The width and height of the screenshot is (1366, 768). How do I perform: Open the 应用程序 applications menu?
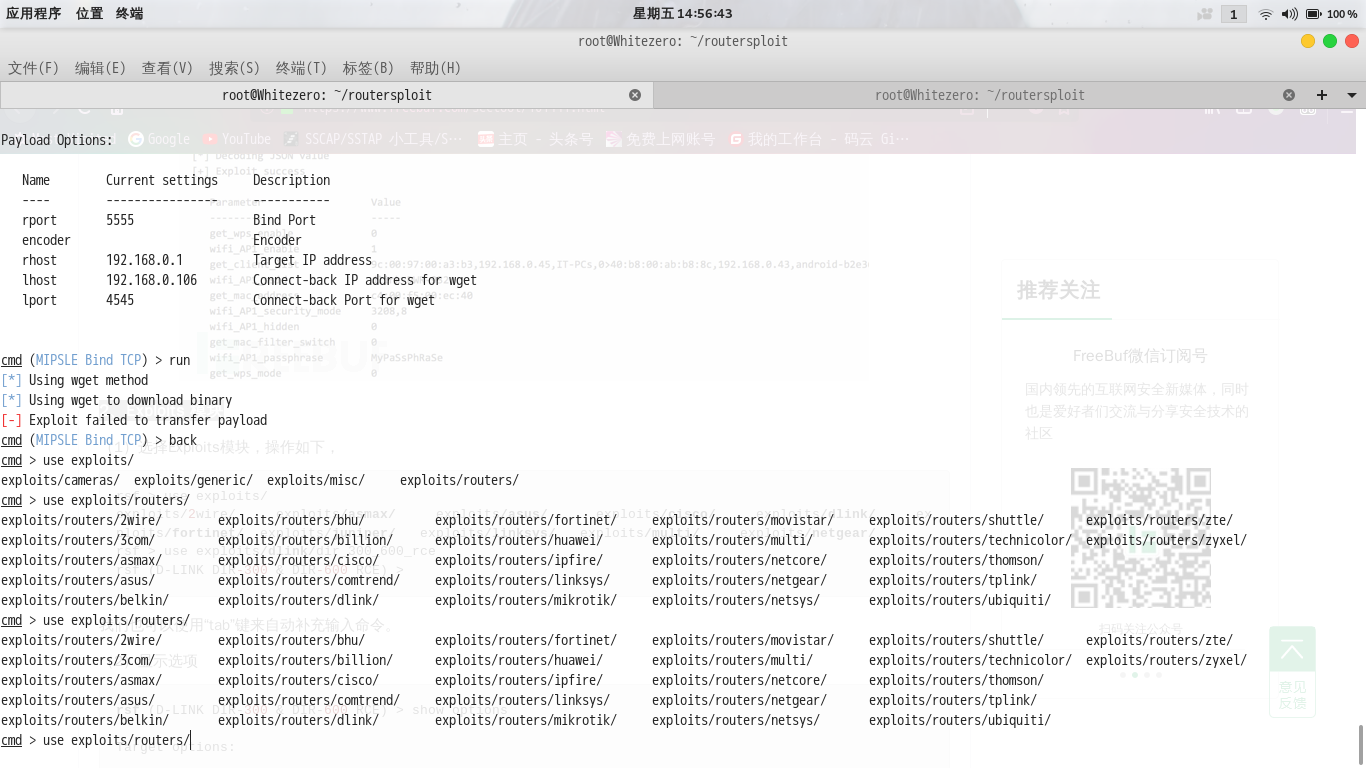click(x=33, y=14)
